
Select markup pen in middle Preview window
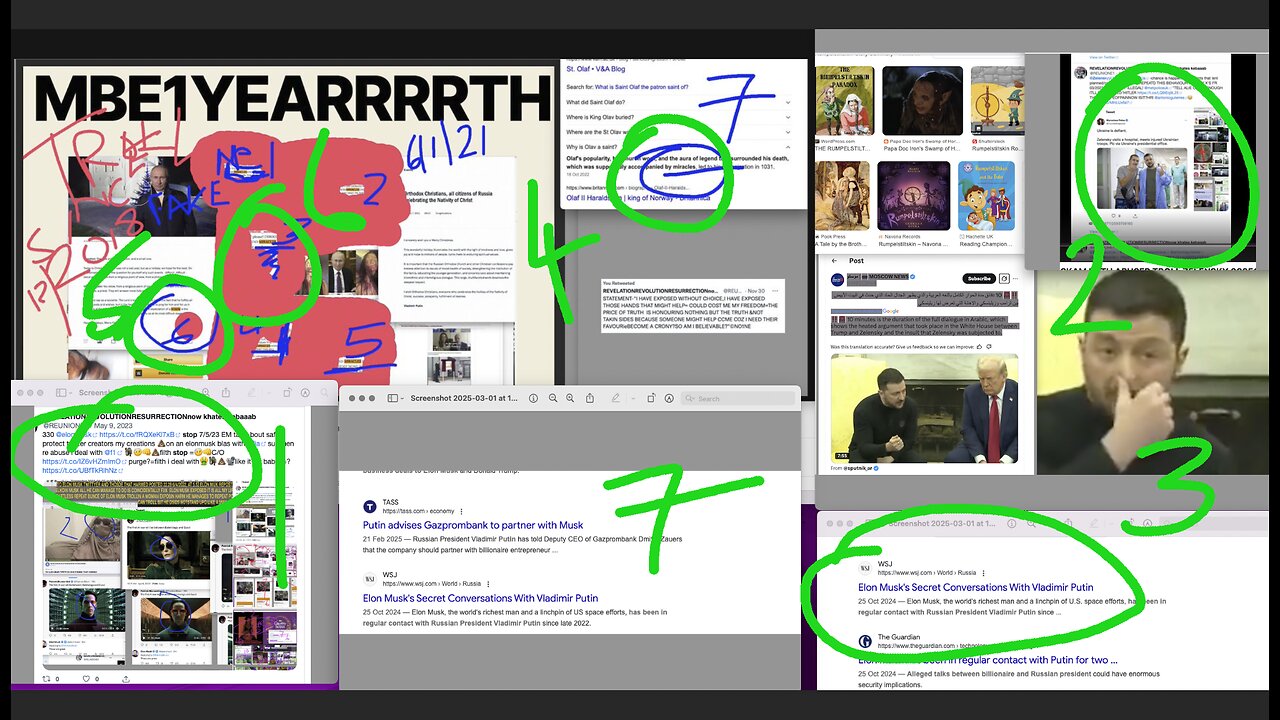point(616,398)
